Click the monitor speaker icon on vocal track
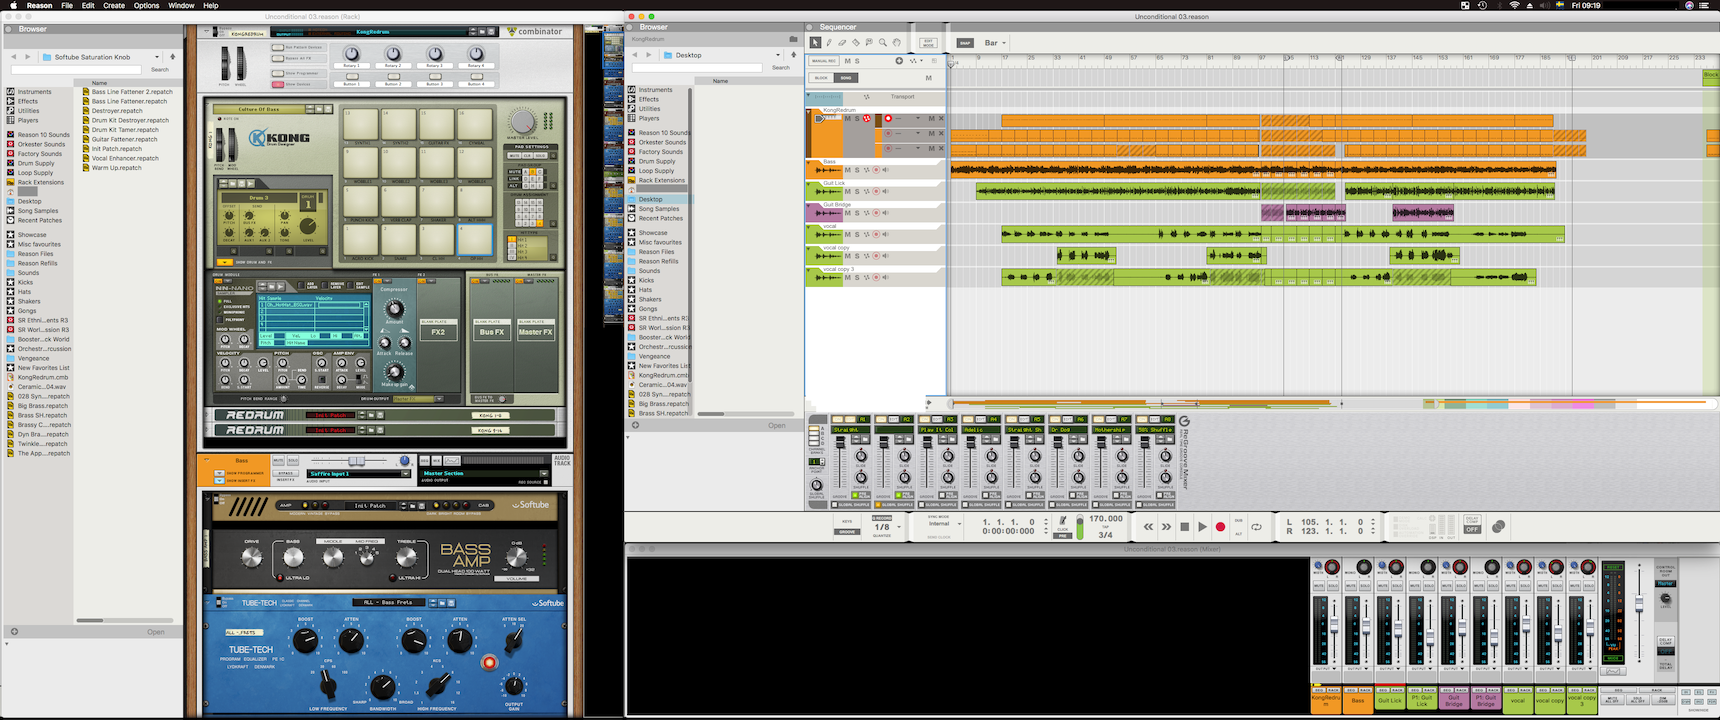The height and width of the screenshot is (720, 1720). pos(885,234)
